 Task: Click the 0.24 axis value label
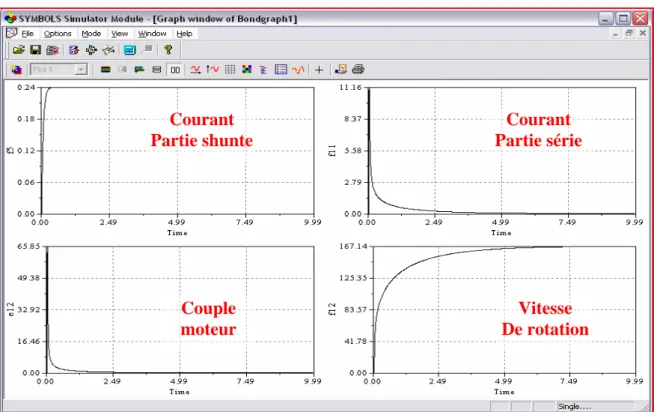tap(26, 87)
